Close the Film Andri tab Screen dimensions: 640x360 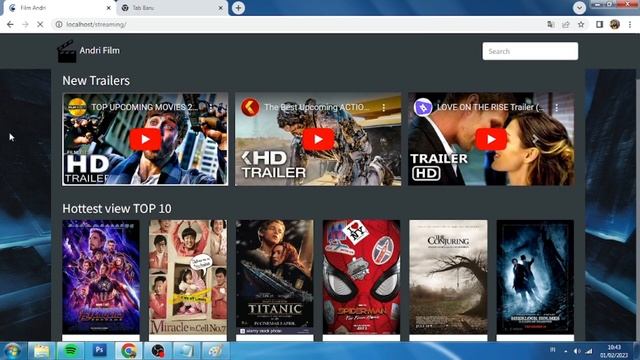(109, 8)
